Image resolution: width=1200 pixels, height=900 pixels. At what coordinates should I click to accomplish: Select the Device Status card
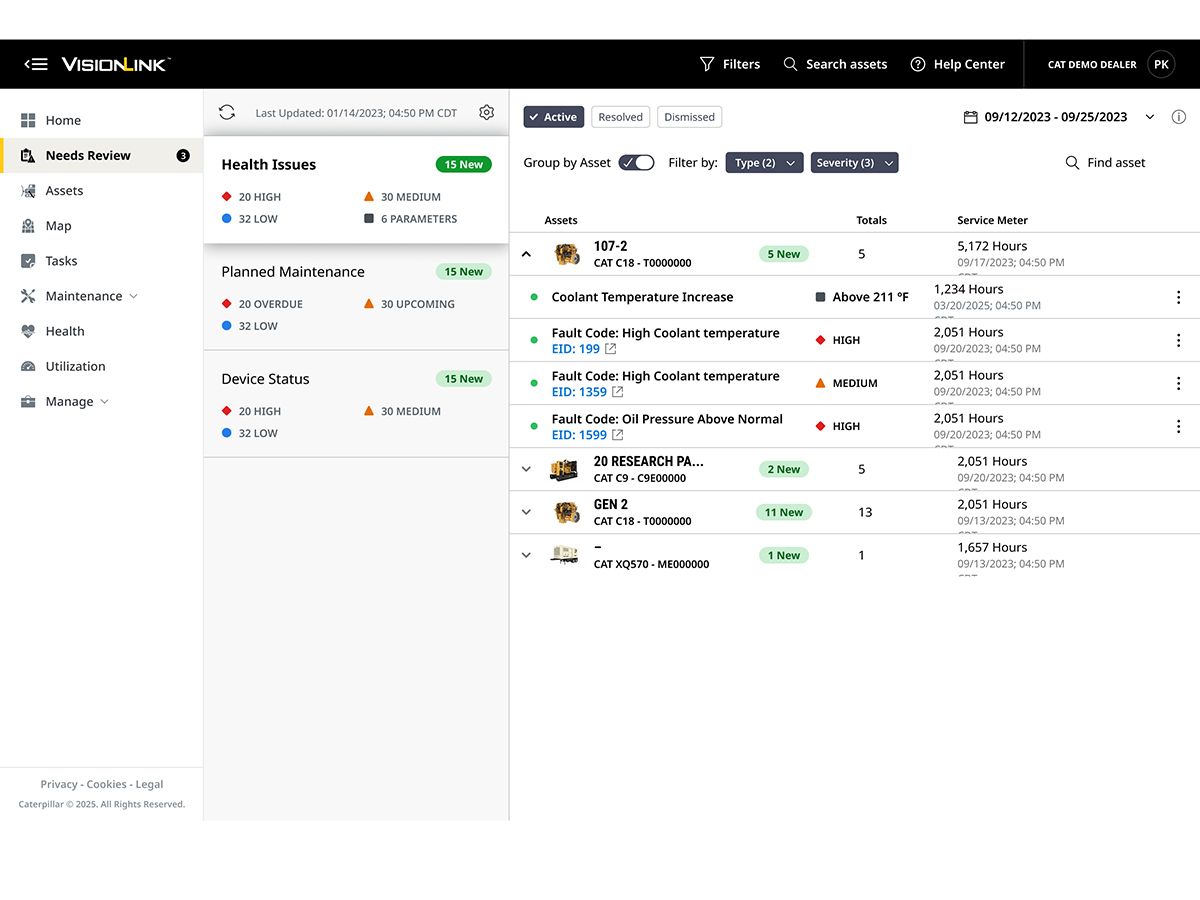356,404
